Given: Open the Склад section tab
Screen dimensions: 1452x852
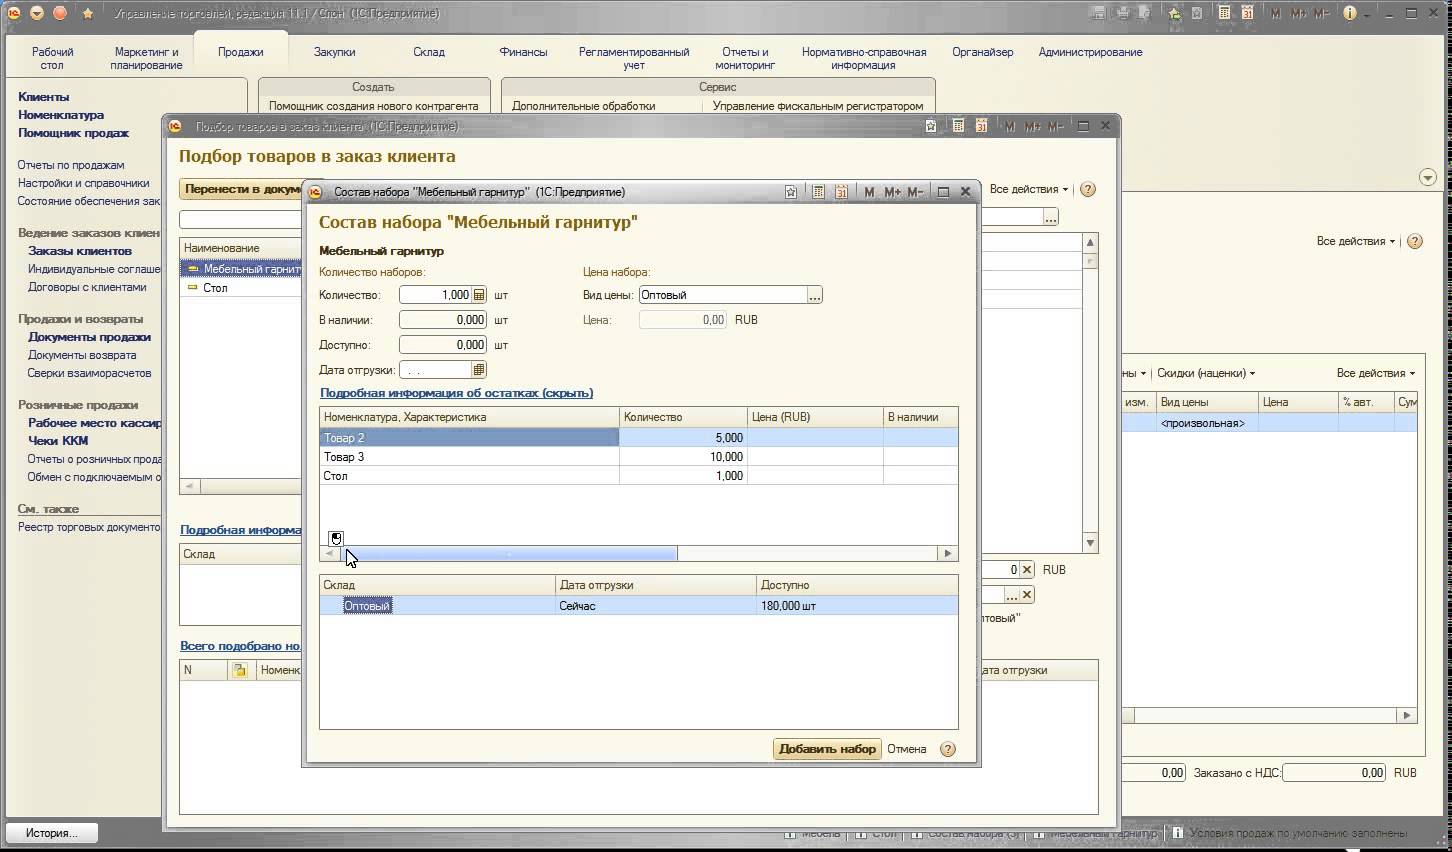Looking at the screenshot, I should pos(429,52).
